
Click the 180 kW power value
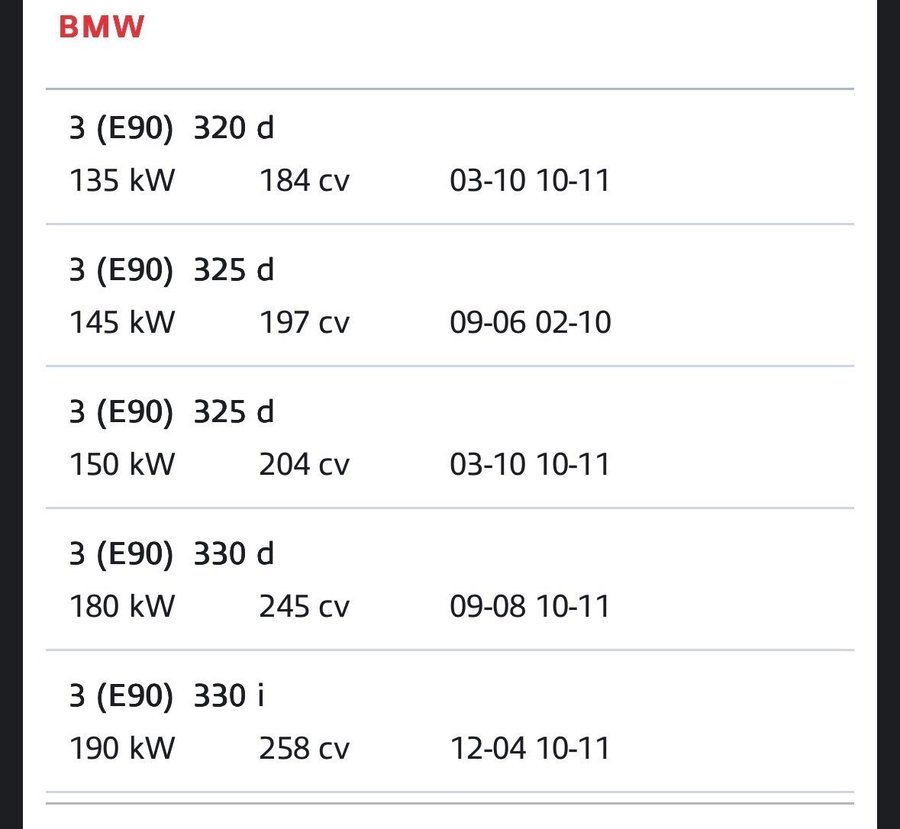[x=122, y=607]
